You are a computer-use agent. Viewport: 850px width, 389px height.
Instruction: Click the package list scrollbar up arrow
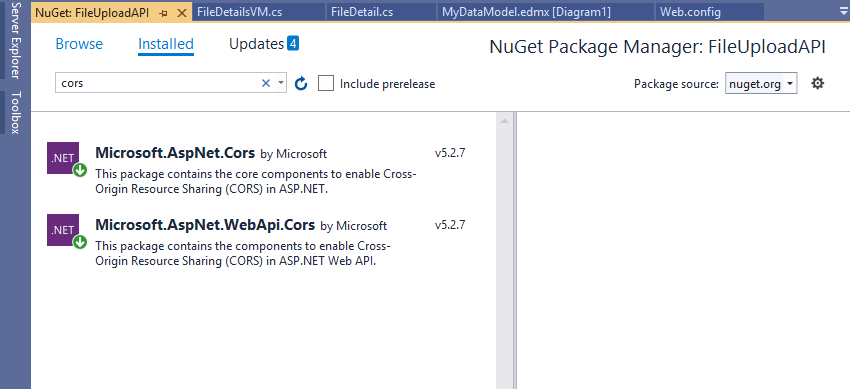(504, 121)
